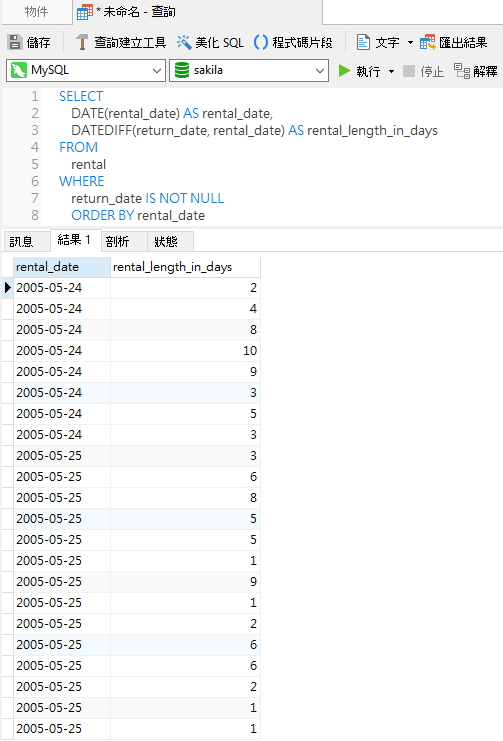This screenshot has width=503, height=741.
Task: Open the Query Builder tool icon
Action: coord(82,43)
